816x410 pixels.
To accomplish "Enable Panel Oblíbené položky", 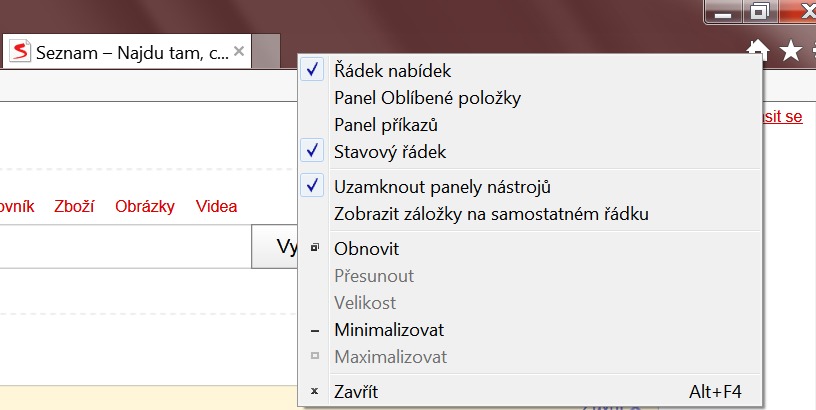I will click(x=427, y=98).
